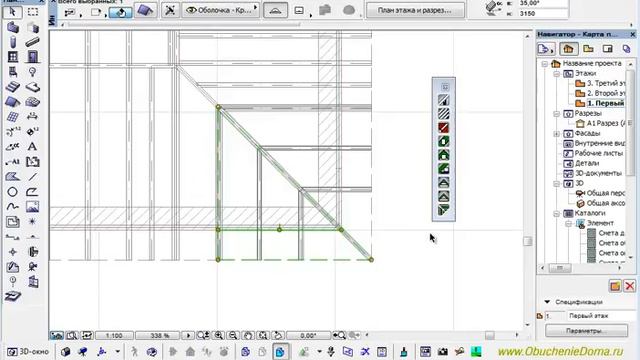The image size is (640, 360).
Task: Select the Object chair tool
Action: 12,72
